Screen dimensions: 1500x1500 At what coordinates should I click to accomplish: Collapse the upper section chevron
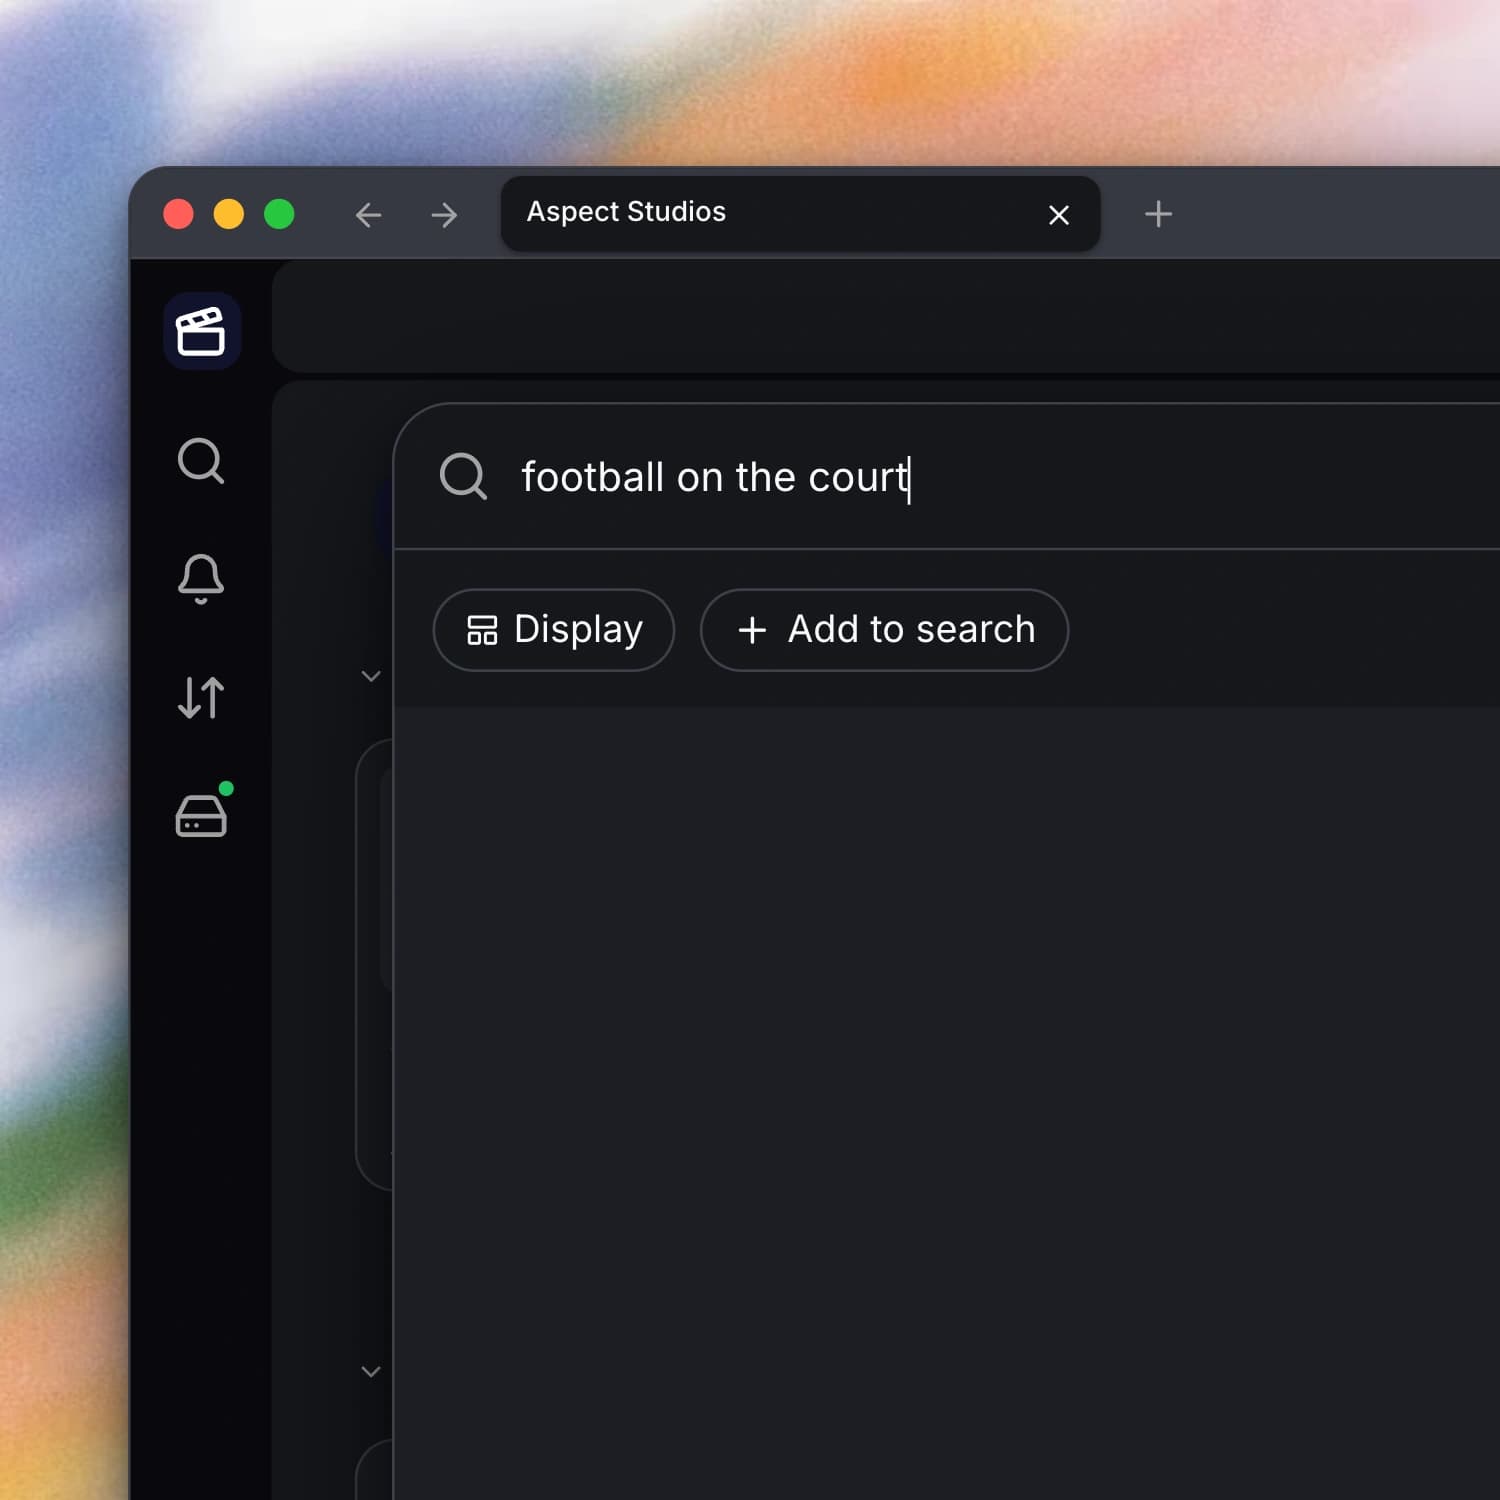point(371,676)
